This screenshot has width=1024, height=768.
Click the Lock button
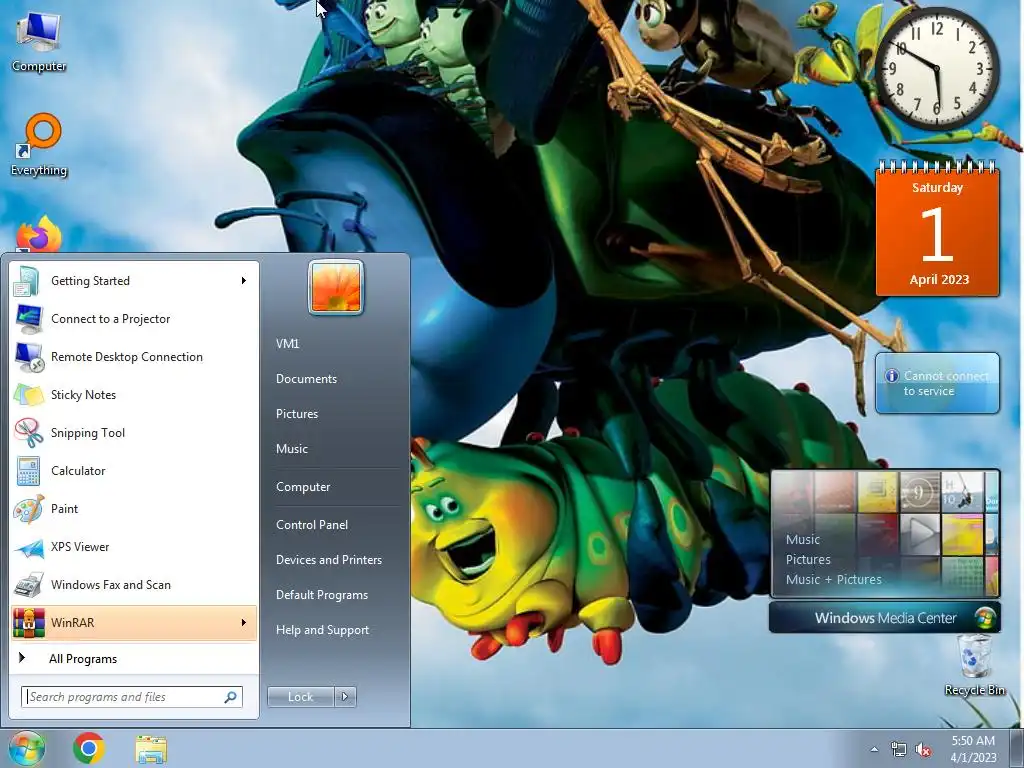click(x=301, y=697)
